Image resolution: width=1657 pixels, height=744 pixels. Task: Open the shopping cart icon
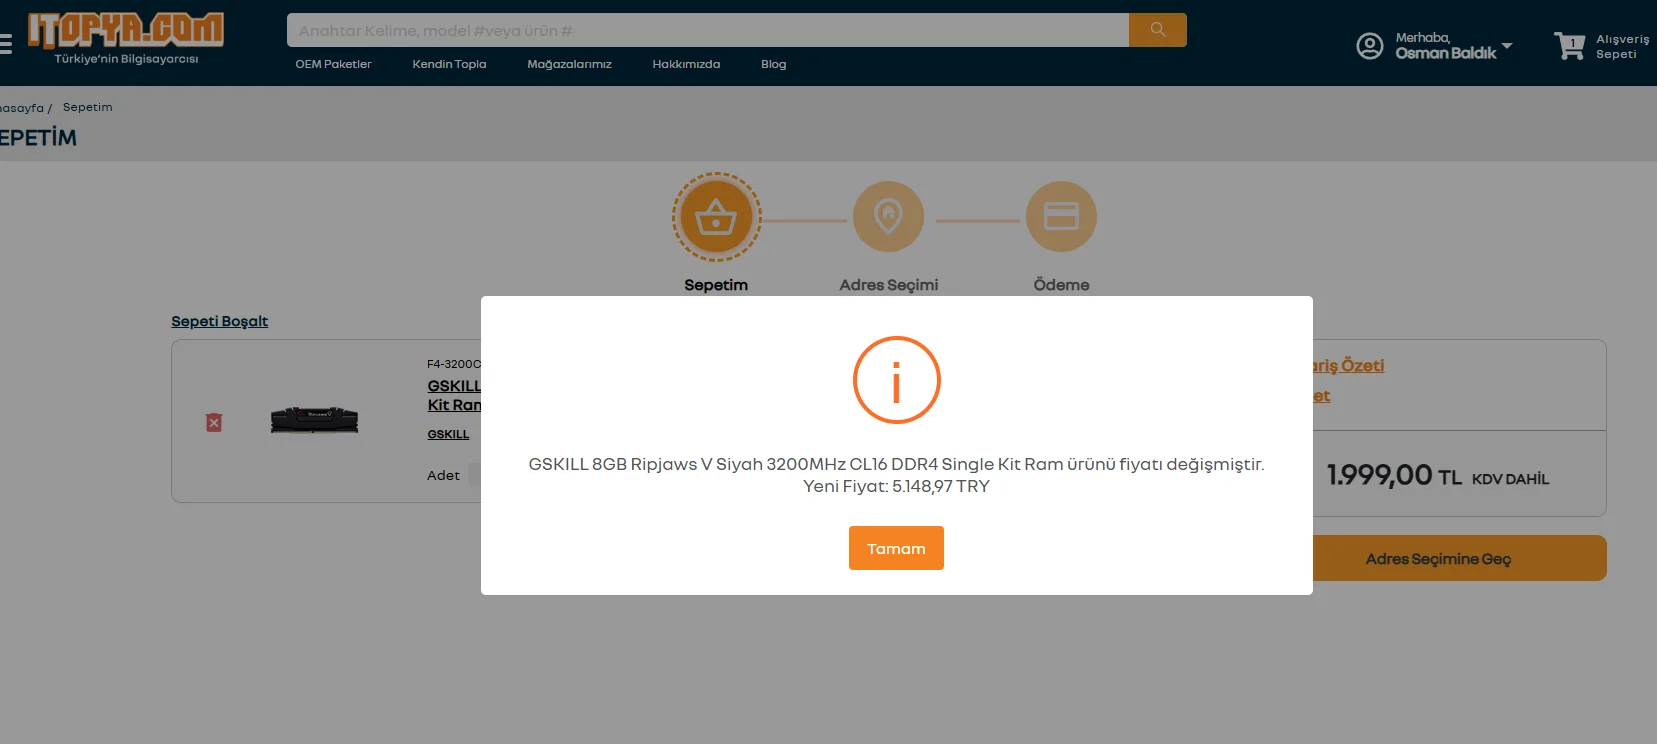(x=1569, y=46)
